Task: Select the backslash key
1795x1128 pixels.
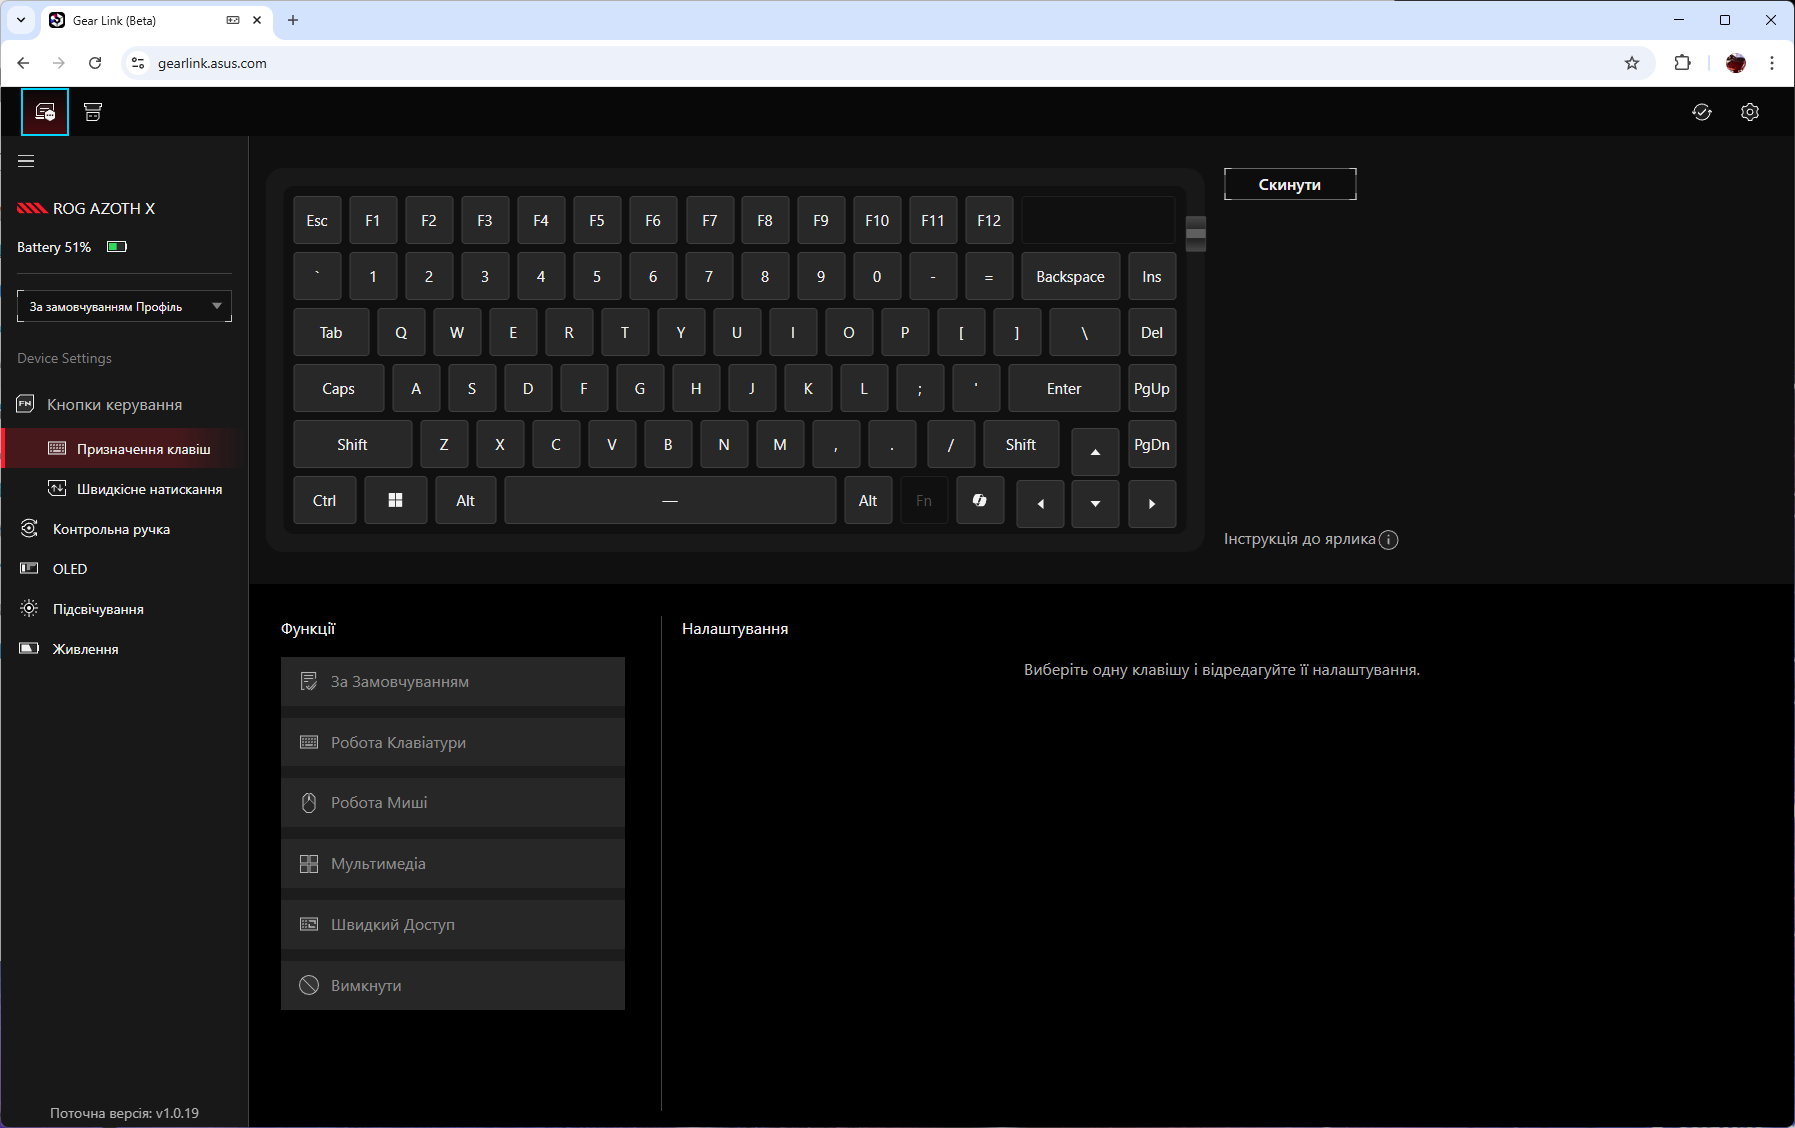Action: tap(1084, 332)
